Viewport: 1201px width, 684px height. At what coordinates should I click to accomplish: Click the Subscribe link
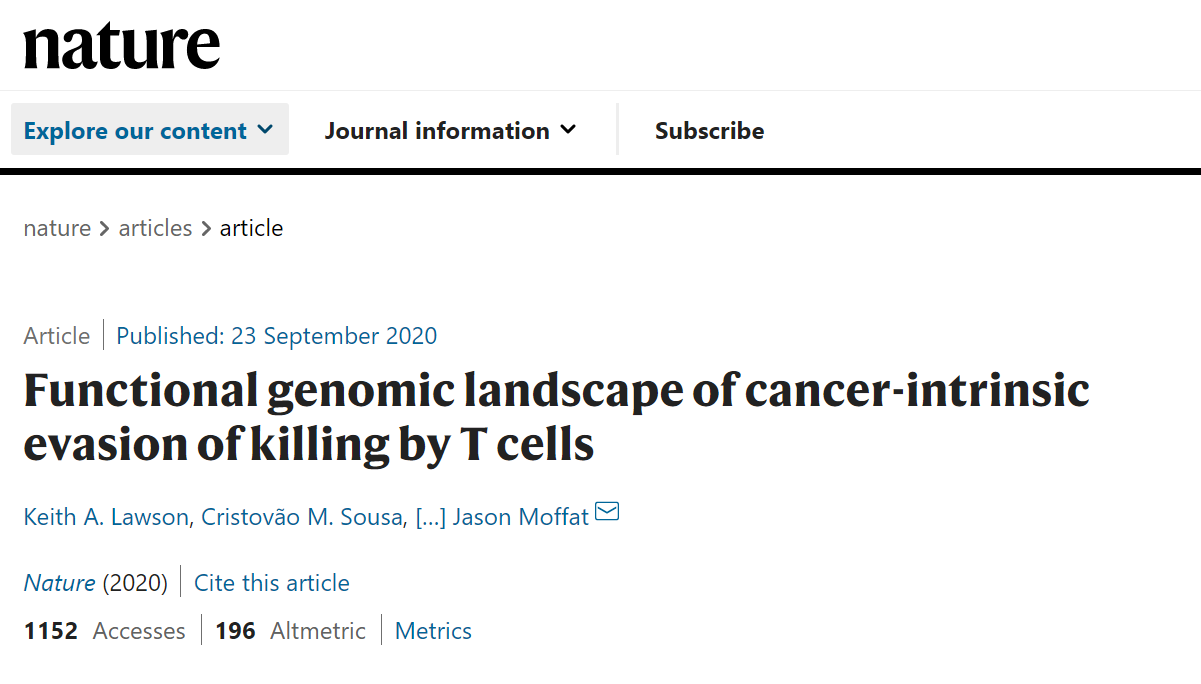[709, 131]
